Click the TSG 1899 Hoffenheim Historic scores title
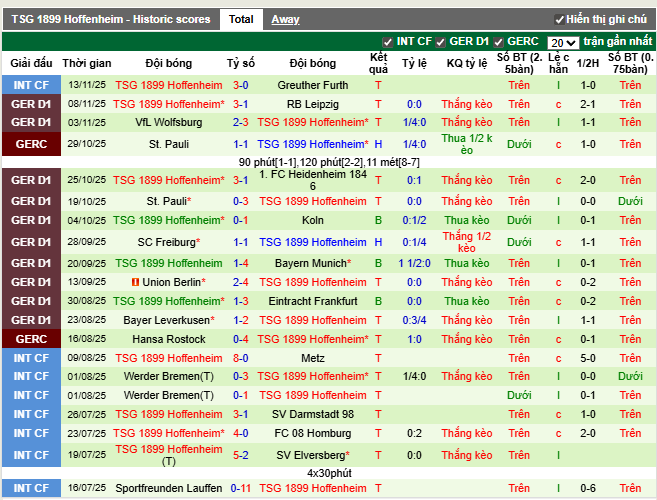Screen dimensions: 657x500 (111, 19)
